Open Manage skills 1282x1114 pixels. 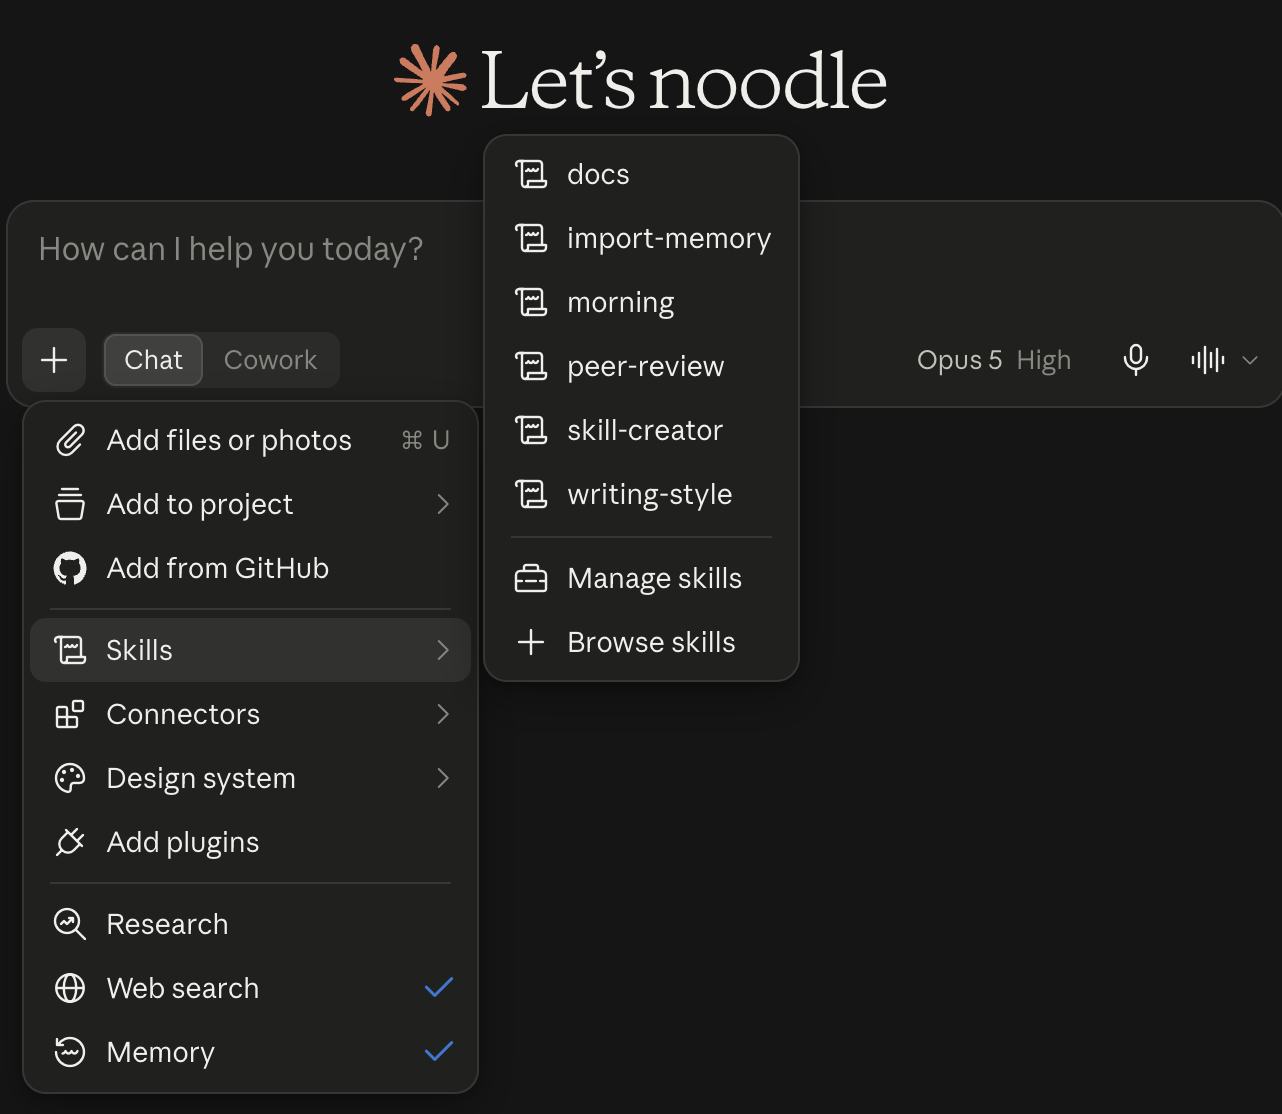[x=641, y=578]
